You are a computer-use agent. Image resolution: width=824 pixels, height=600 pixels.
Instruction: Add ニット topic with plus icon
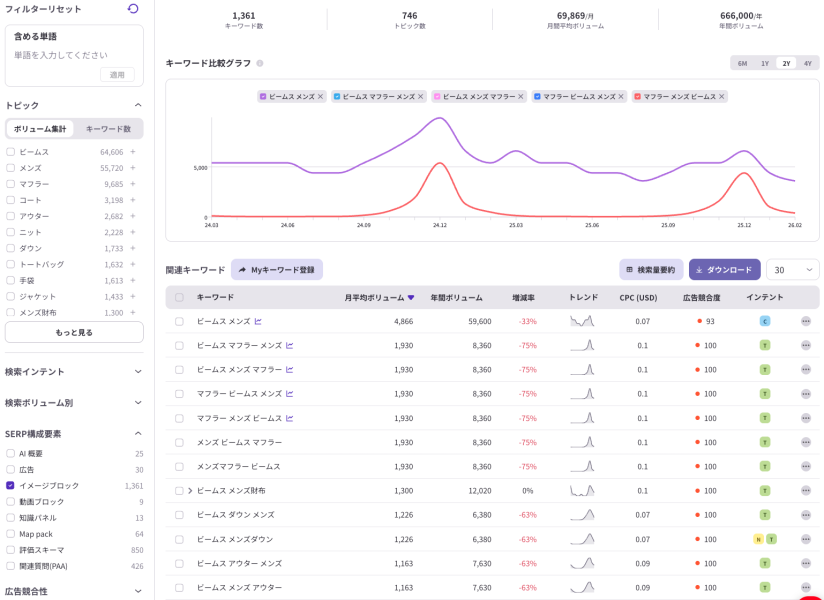133,232
